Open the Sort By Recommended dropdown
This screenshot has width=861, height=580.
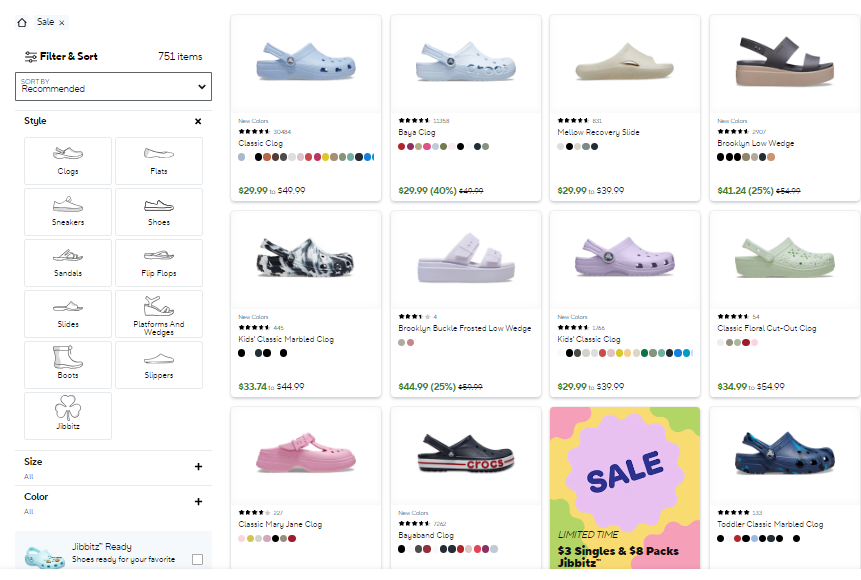click(x=113, y=86)
